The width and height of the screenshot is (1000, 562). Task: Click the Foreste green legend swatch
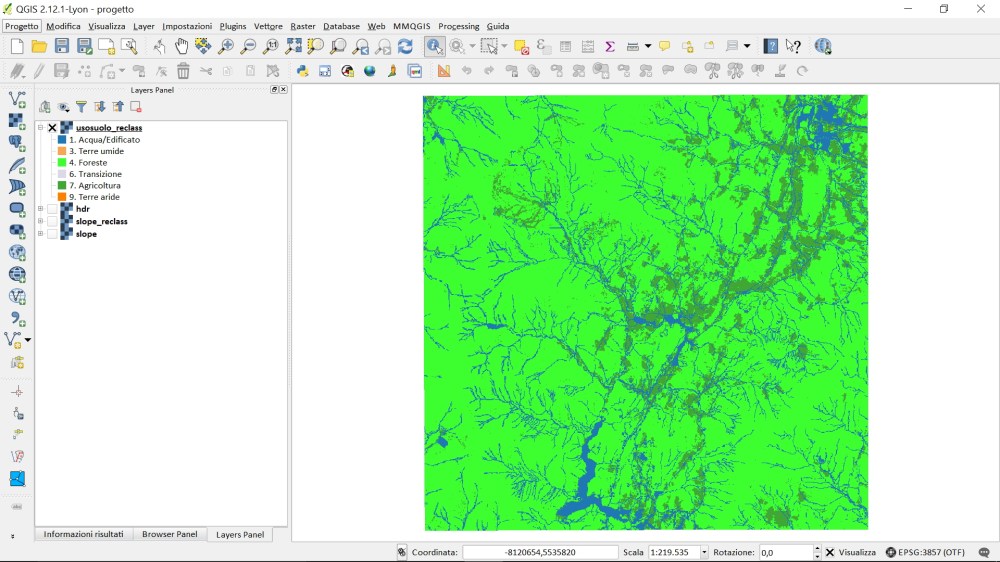click(62, 163)
